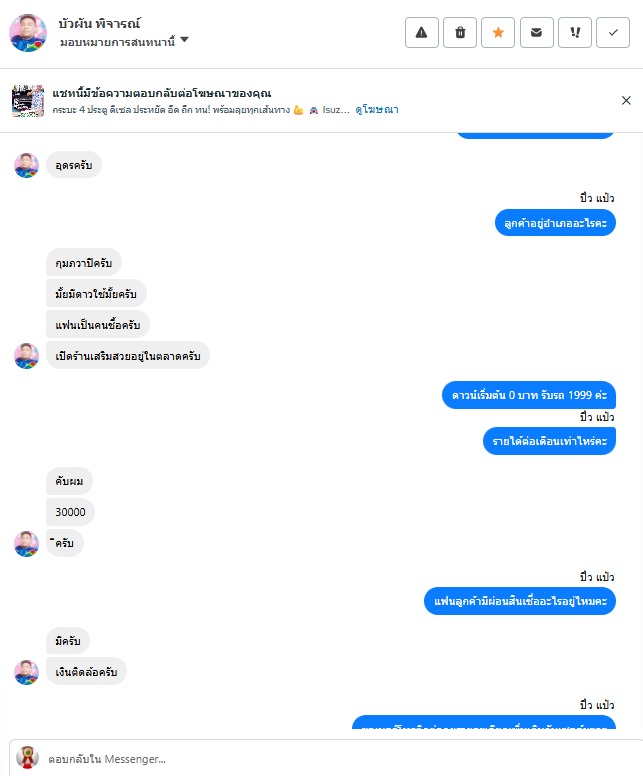Mark as follow-up with the exclamation icon

(575, 33)
